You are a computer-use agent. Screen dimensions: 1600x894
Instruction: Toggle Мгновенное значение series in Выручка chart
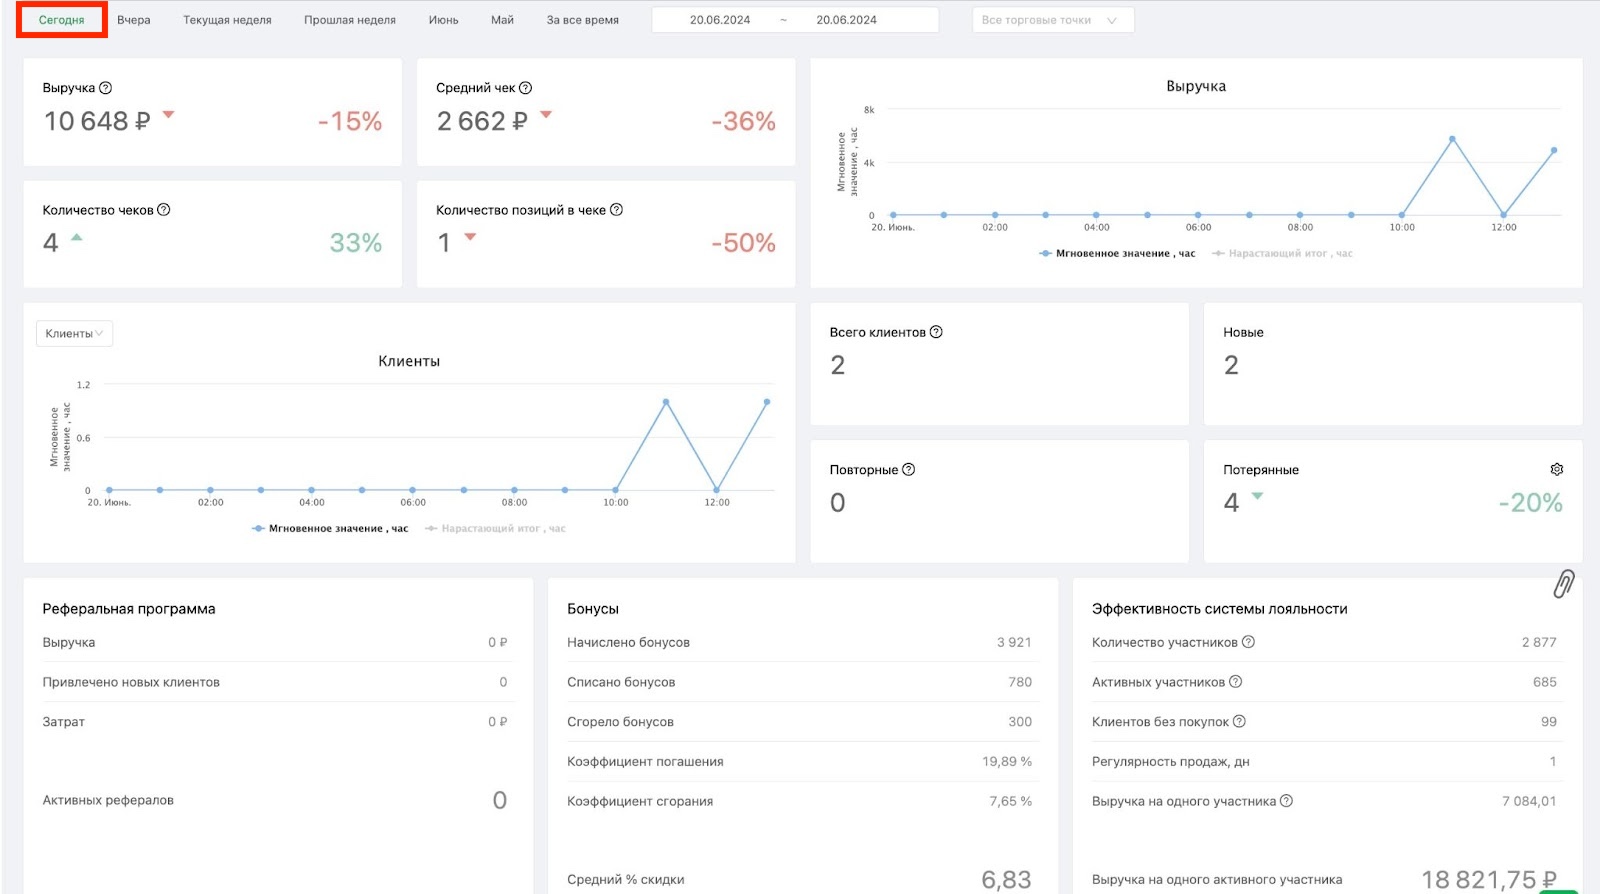pos(1117,254)
